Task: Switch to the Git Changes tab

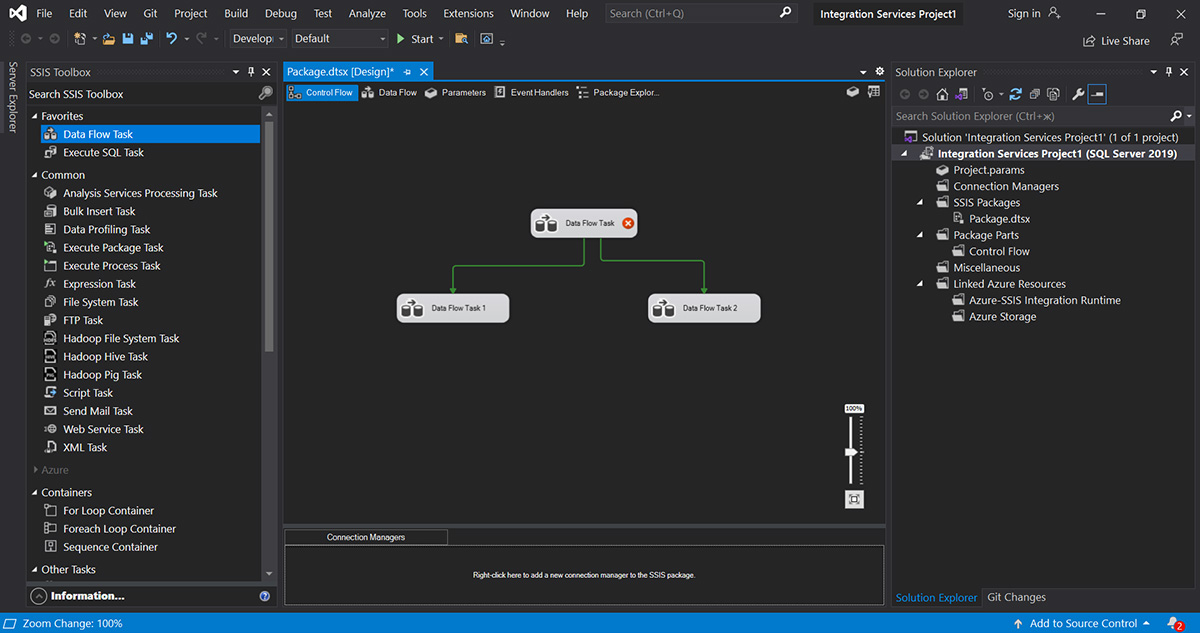Action: pos(1016,597)
